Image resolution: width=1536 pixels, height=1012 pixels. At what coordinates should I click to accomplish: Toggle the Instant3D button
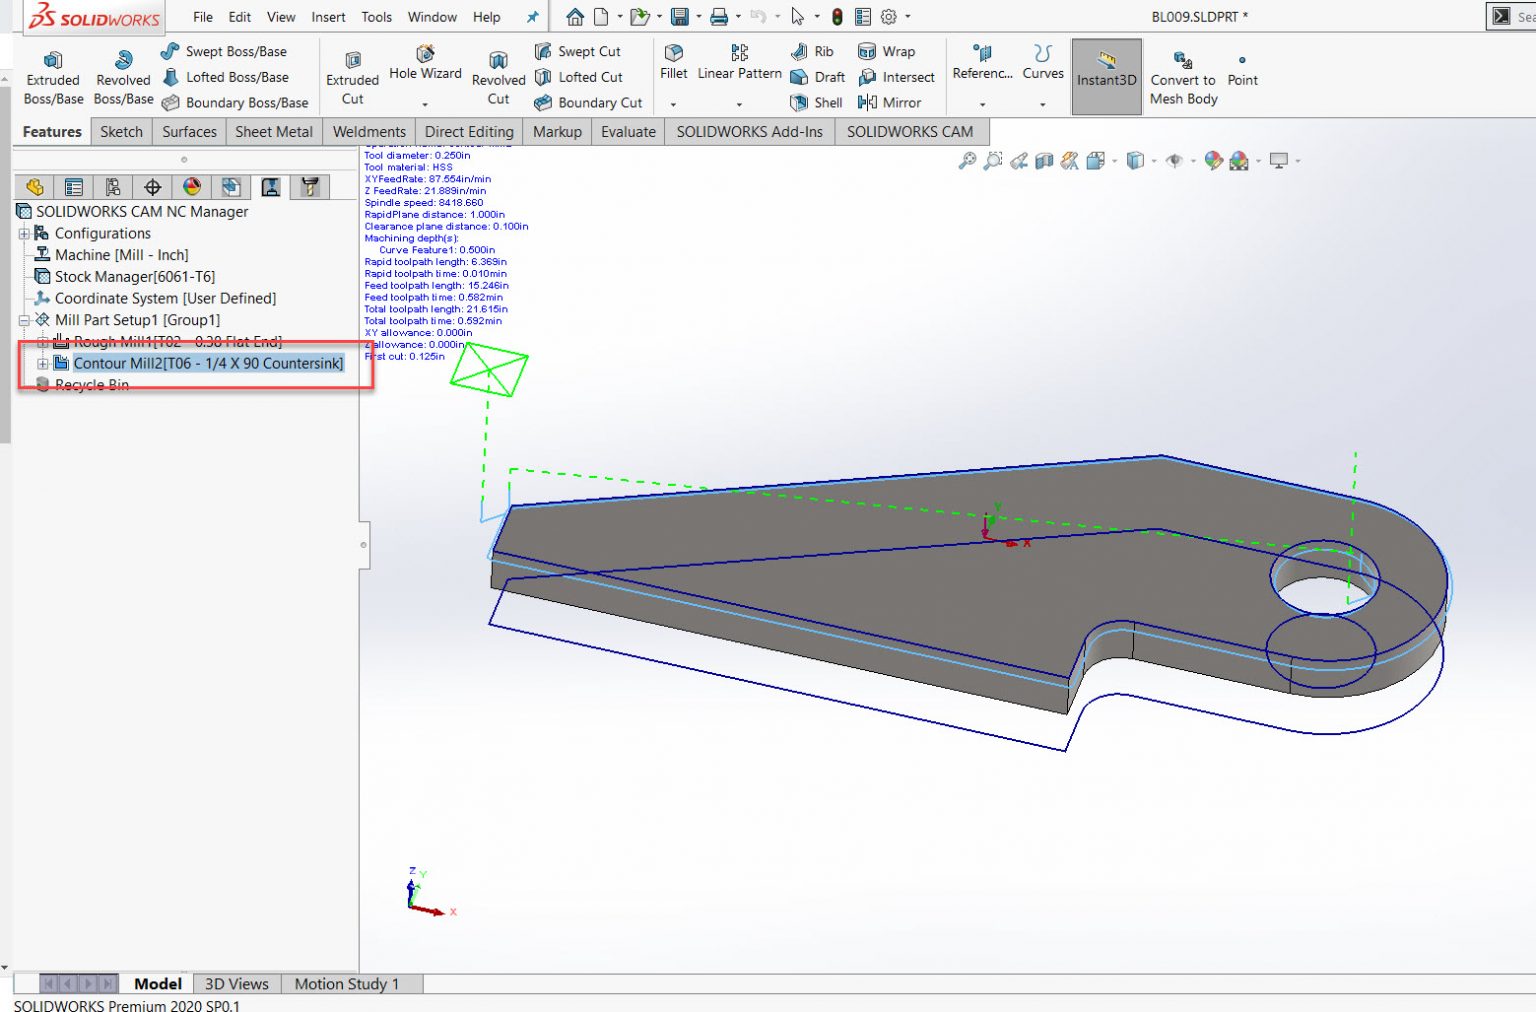pos(1106,77)
